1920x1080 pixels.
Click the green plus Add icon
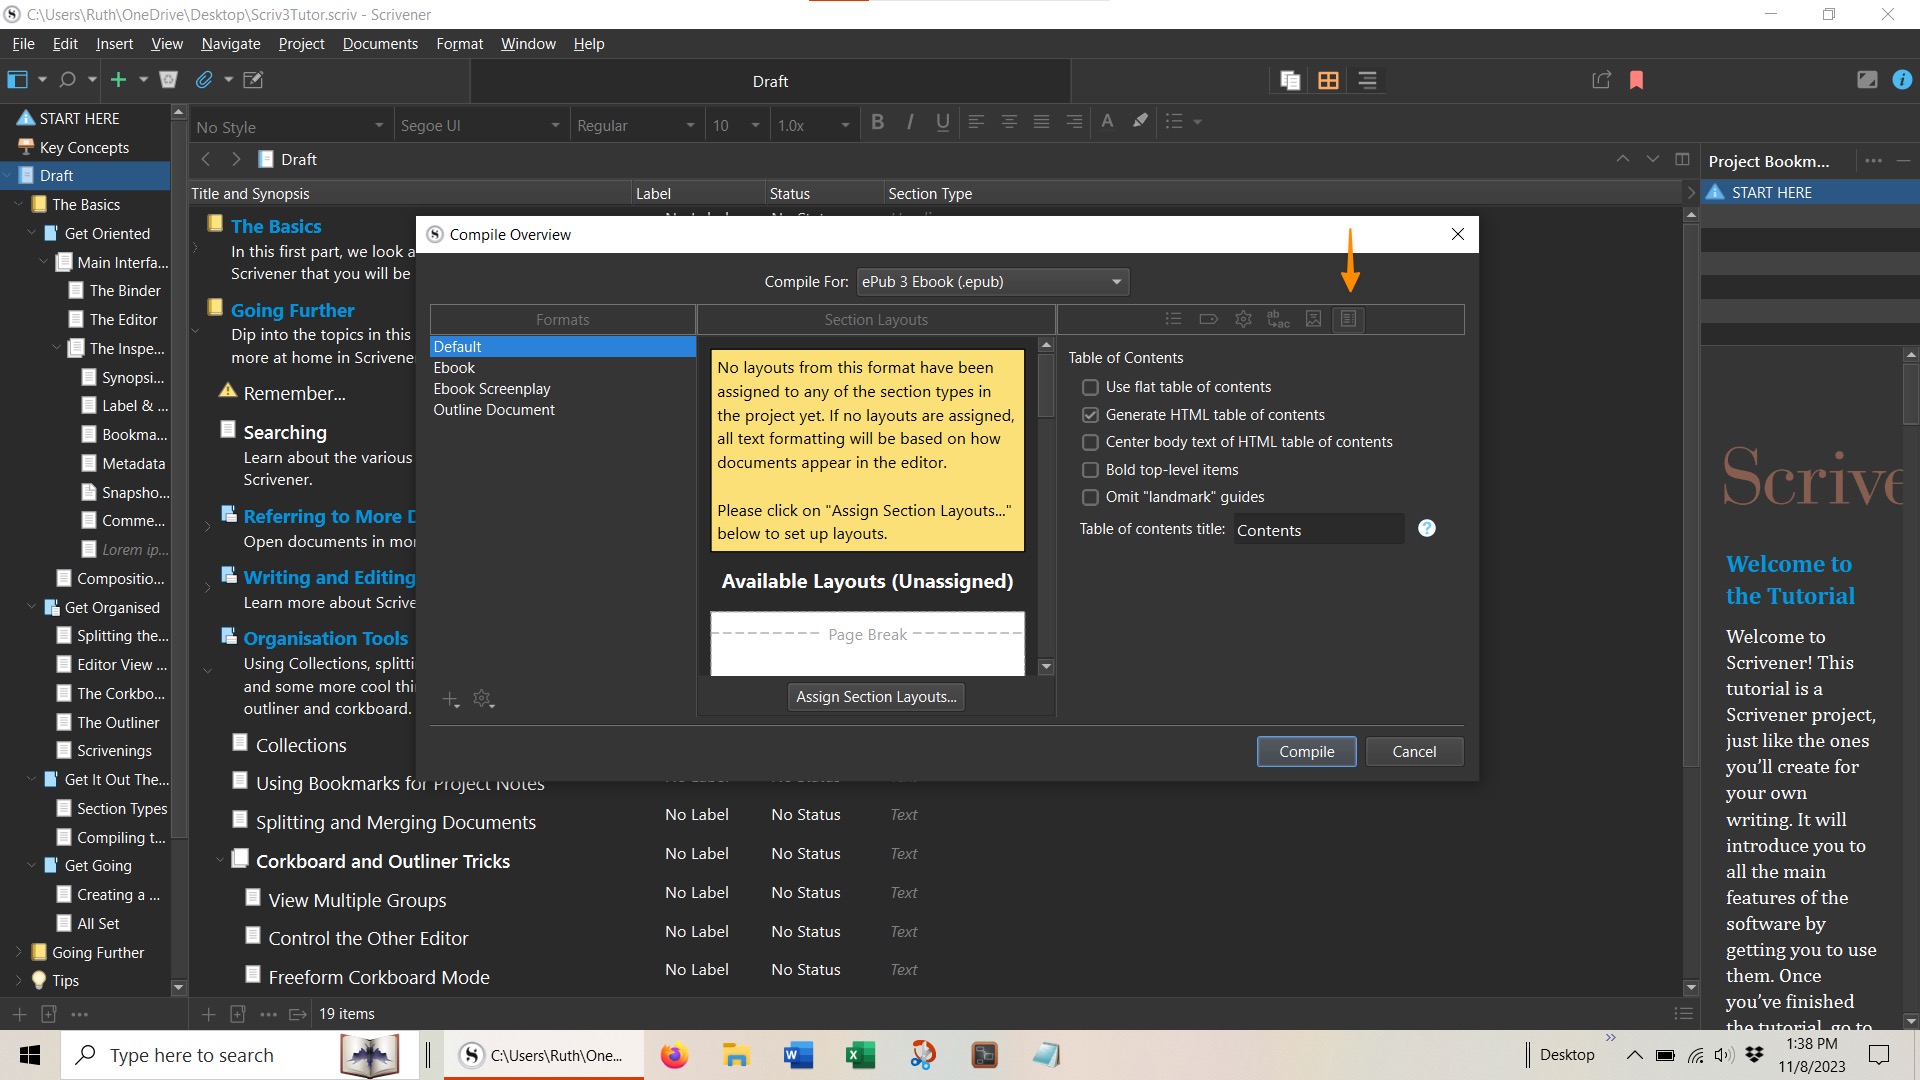[x=118, y=80]
